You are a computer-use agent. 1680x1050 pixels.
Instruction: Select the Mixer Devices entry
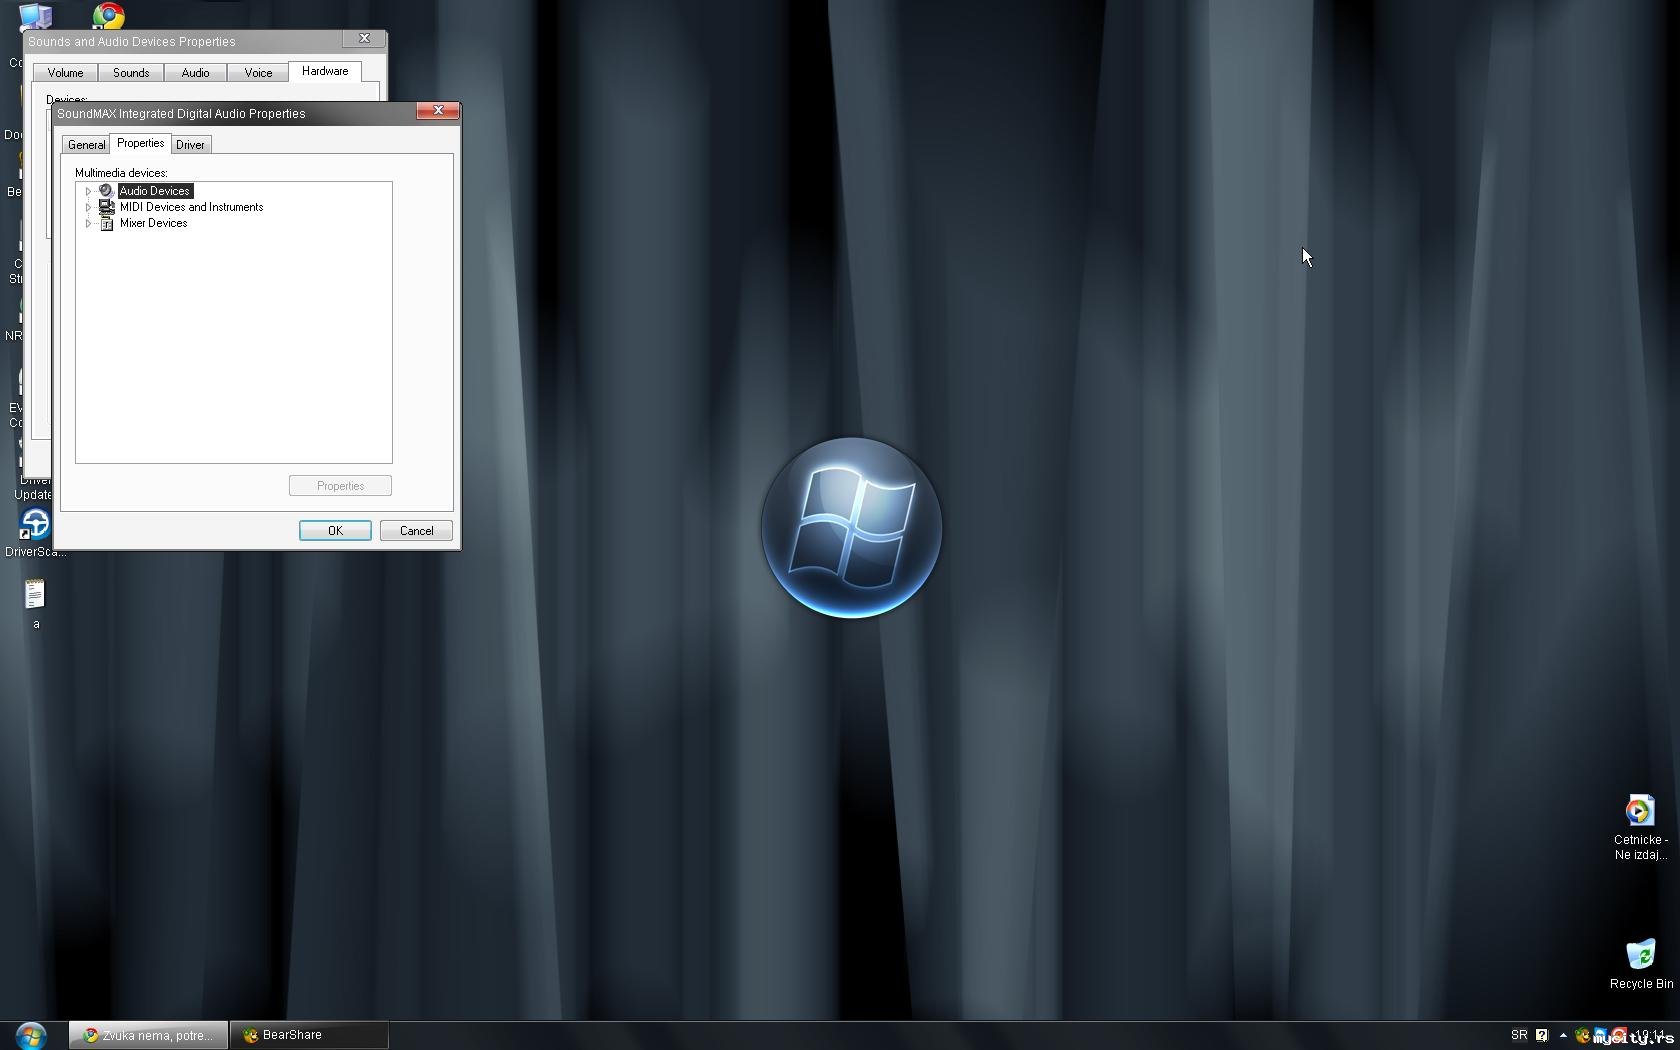[x=153, y=223]
